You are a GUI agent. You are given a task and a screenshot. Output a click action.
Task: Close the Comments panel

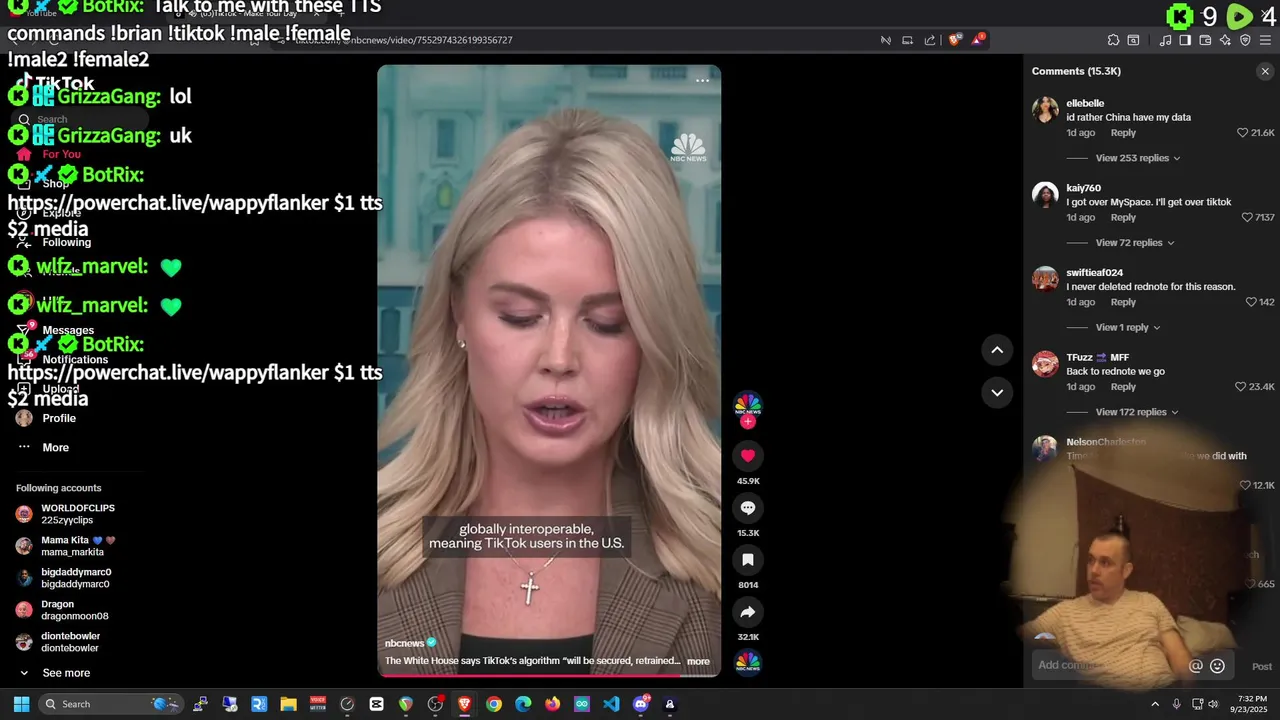1264,71
